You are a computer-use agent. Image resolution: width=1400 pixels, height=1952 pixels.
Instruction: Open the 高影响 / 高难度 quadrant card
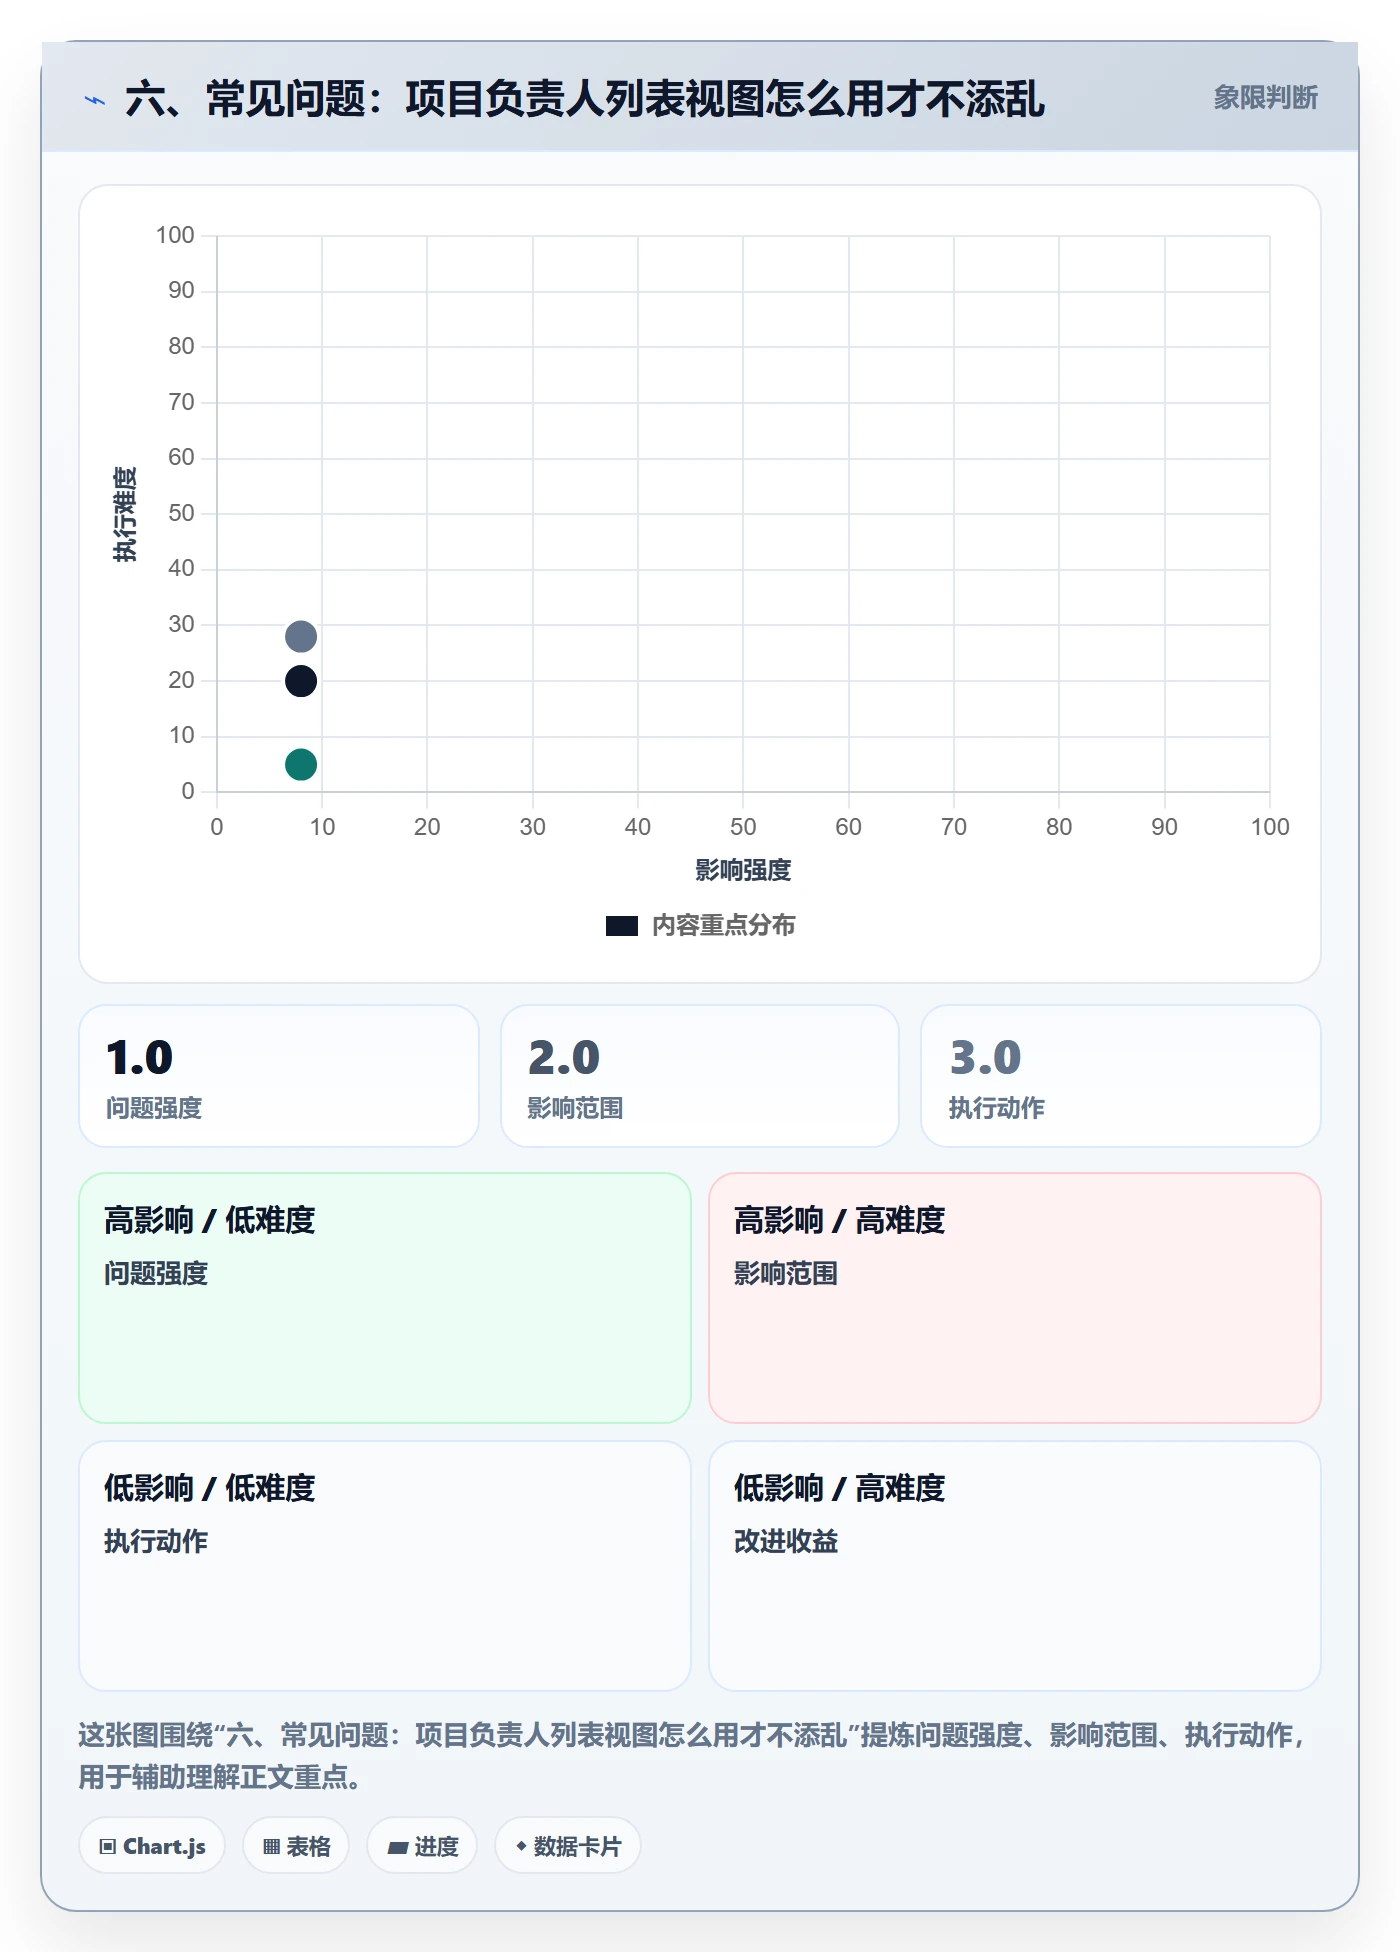(1015, 1298)
